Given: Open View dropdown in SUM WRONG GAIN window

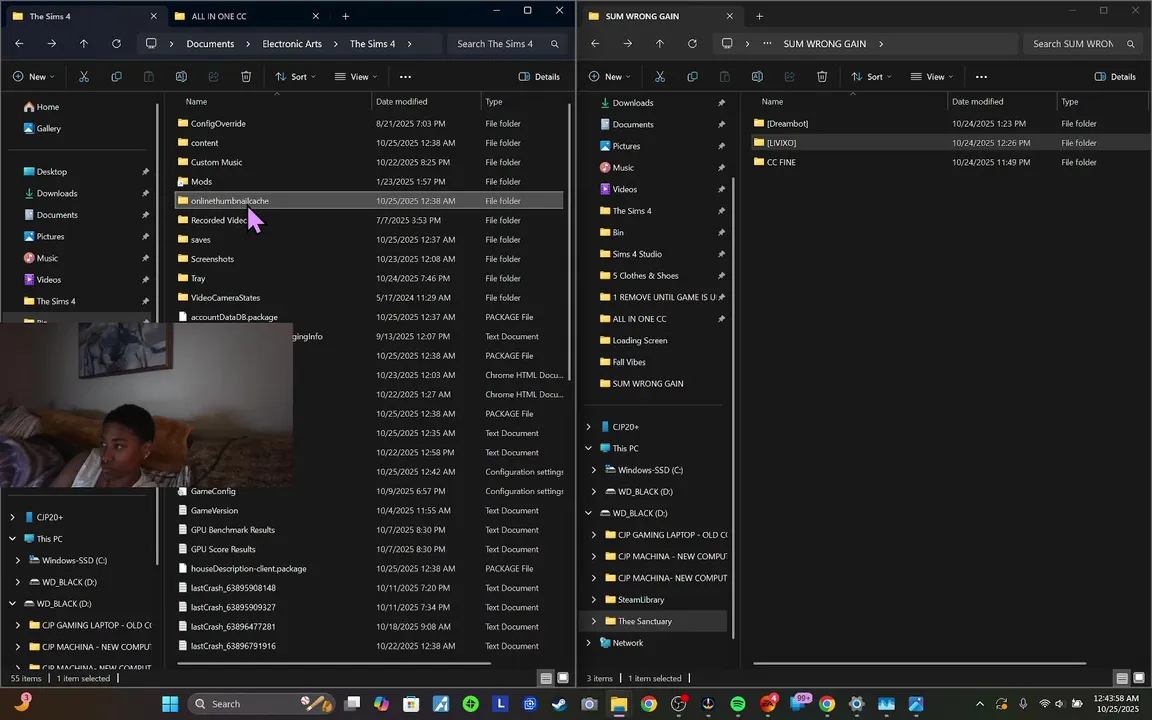Looking at the screenshot, I should (x=932, y=76).
